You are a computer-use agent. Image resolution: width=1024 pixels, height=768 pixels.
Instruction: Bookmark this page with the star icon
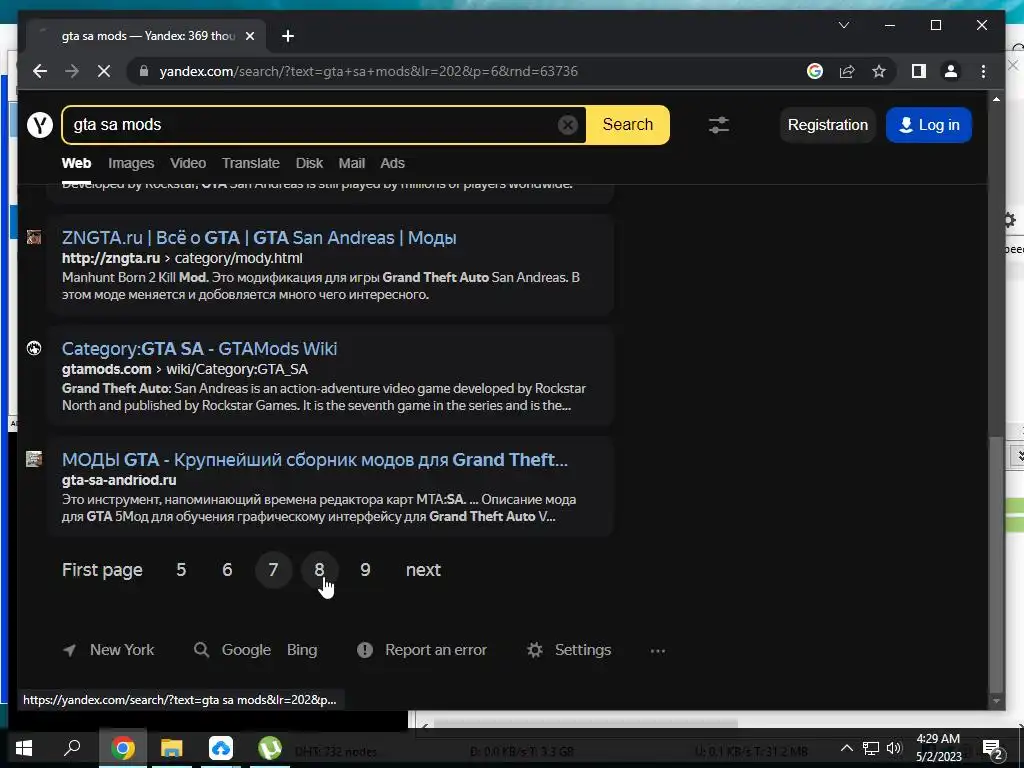point(879,71)
